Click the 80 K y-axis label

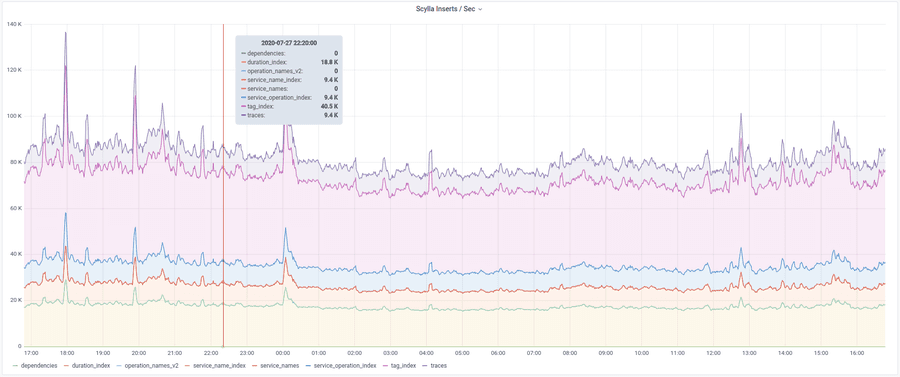15,162
